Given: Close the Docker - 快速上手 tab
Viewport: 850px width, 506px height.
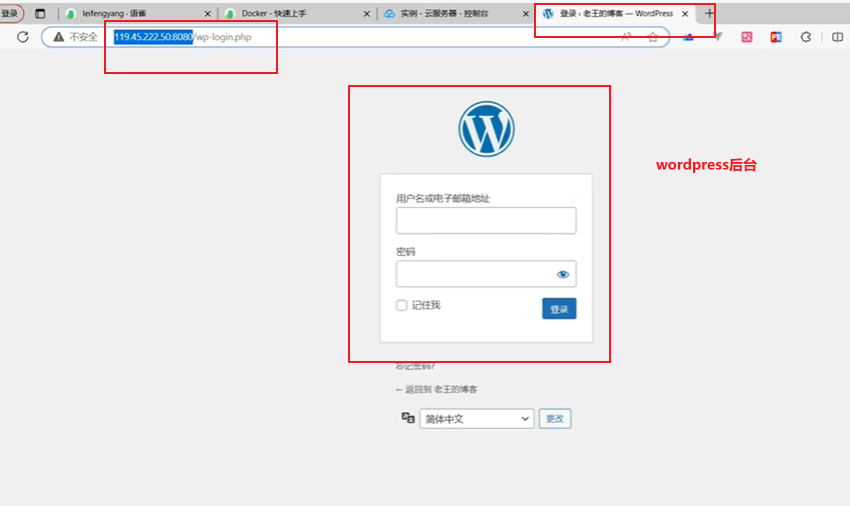Looking at the screenshot, I should click(x=367, y=14).
